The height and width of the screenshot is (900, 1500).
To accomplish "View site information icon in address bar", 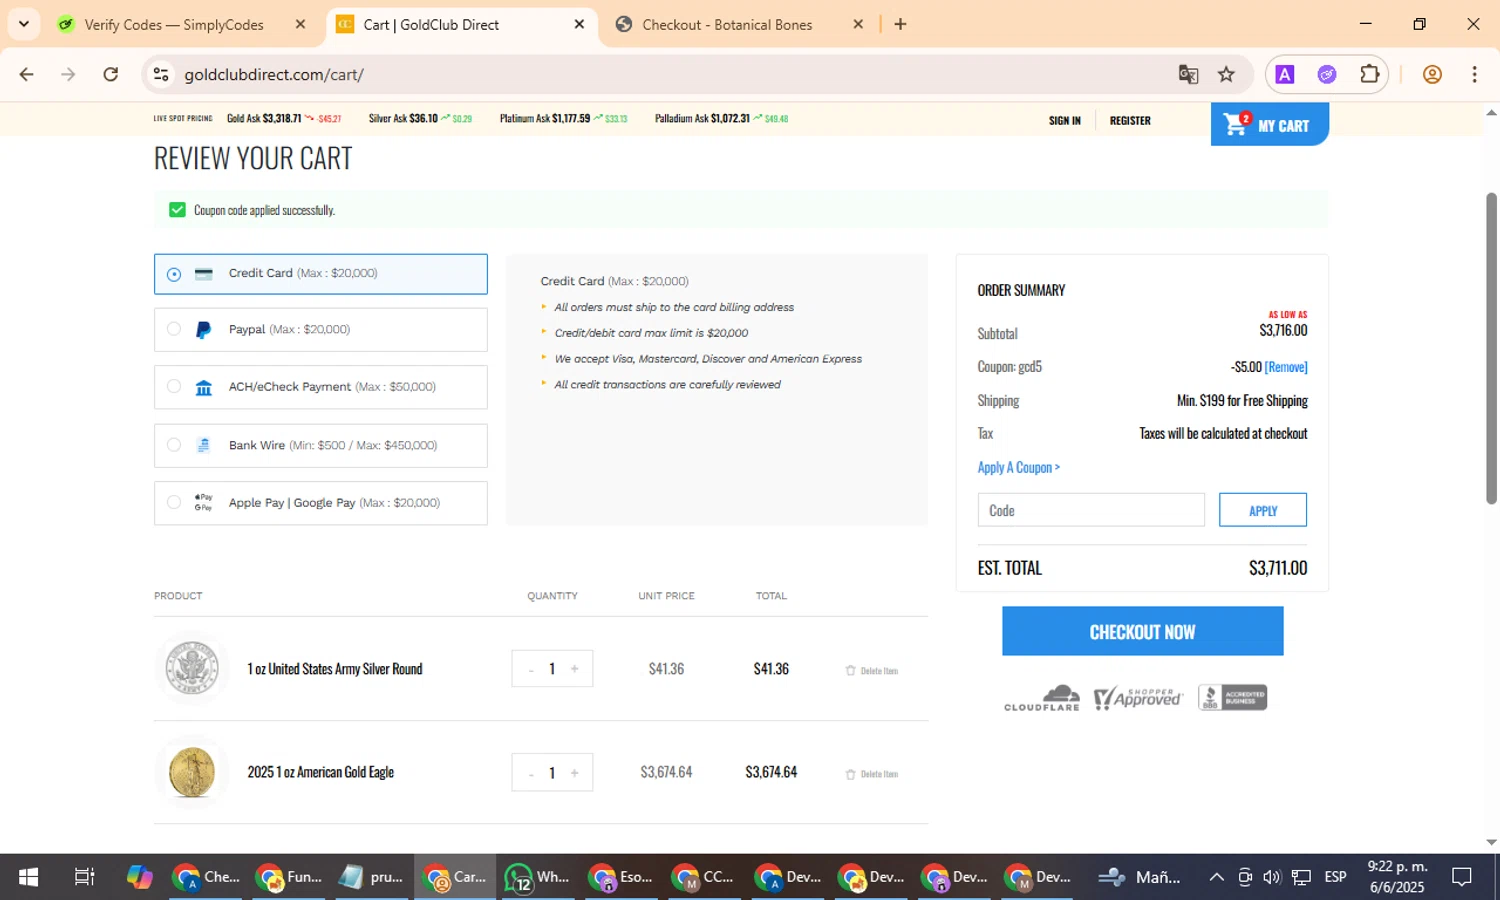I will click(161, 74).
